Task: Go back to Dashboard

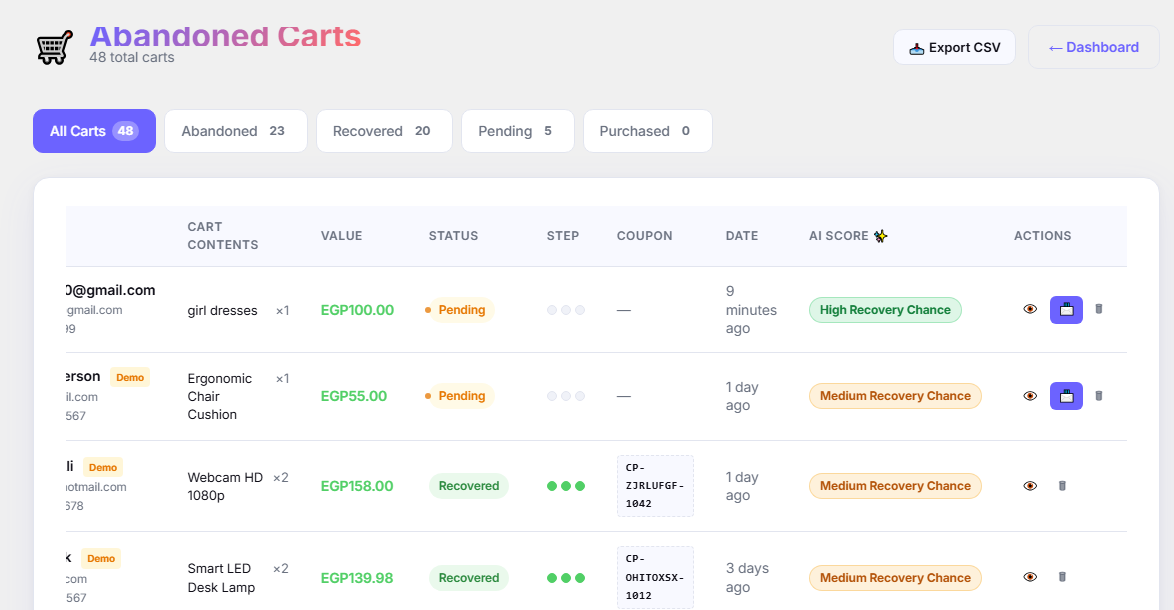Action: 1094,47
